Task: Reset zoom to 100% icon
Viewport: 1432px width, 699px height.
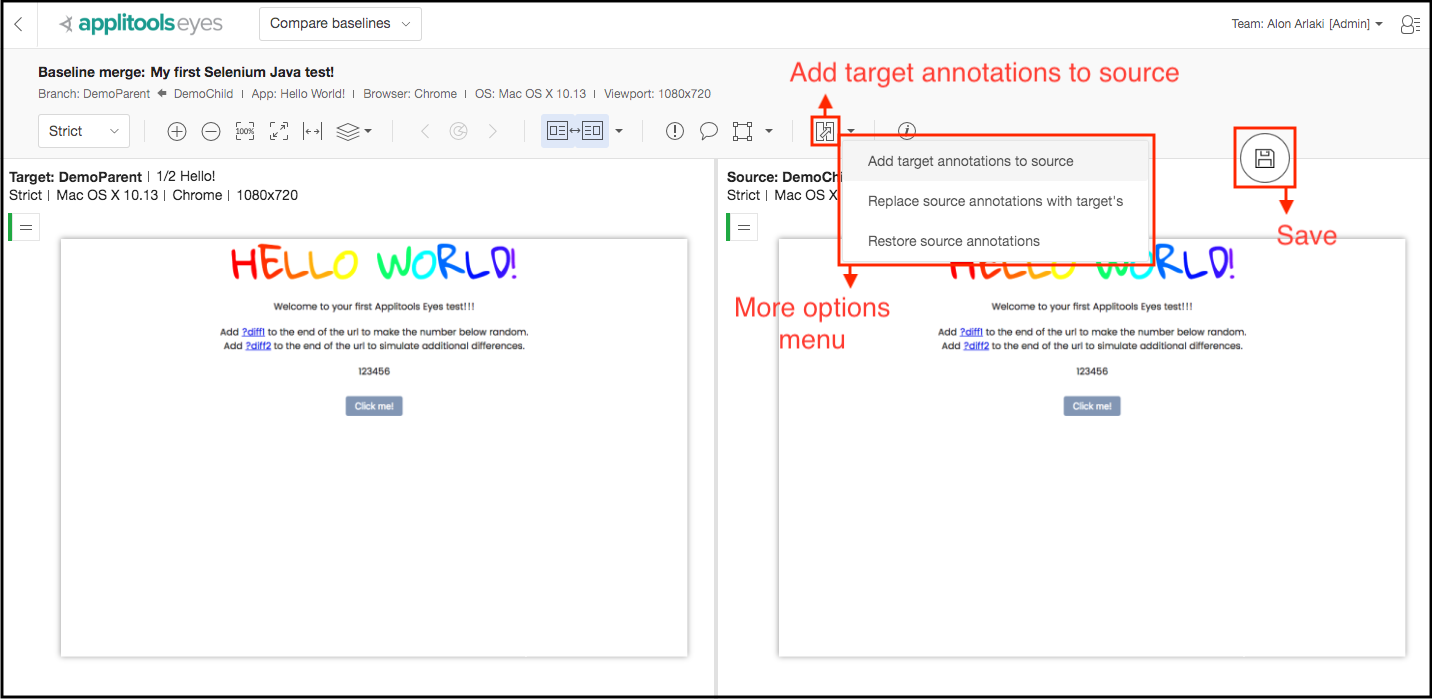Action: pyautogui.click(x=245, y=131)
